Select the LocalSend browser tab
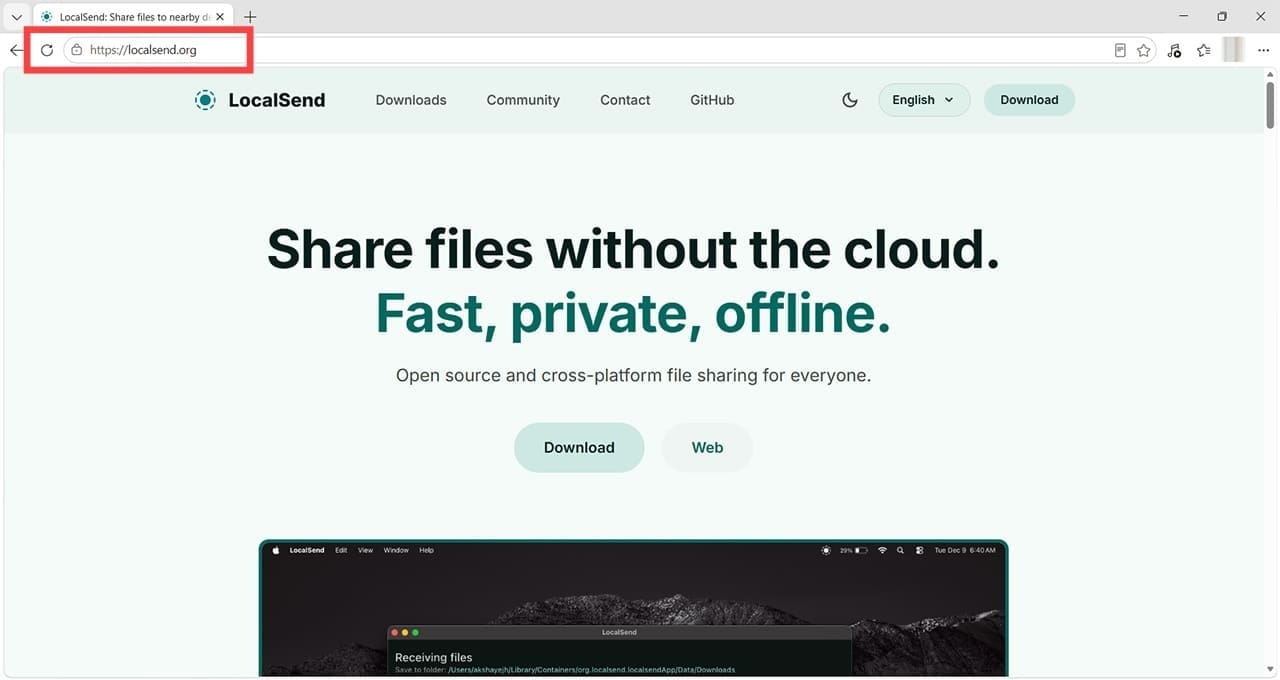 [x=132, y=17]
